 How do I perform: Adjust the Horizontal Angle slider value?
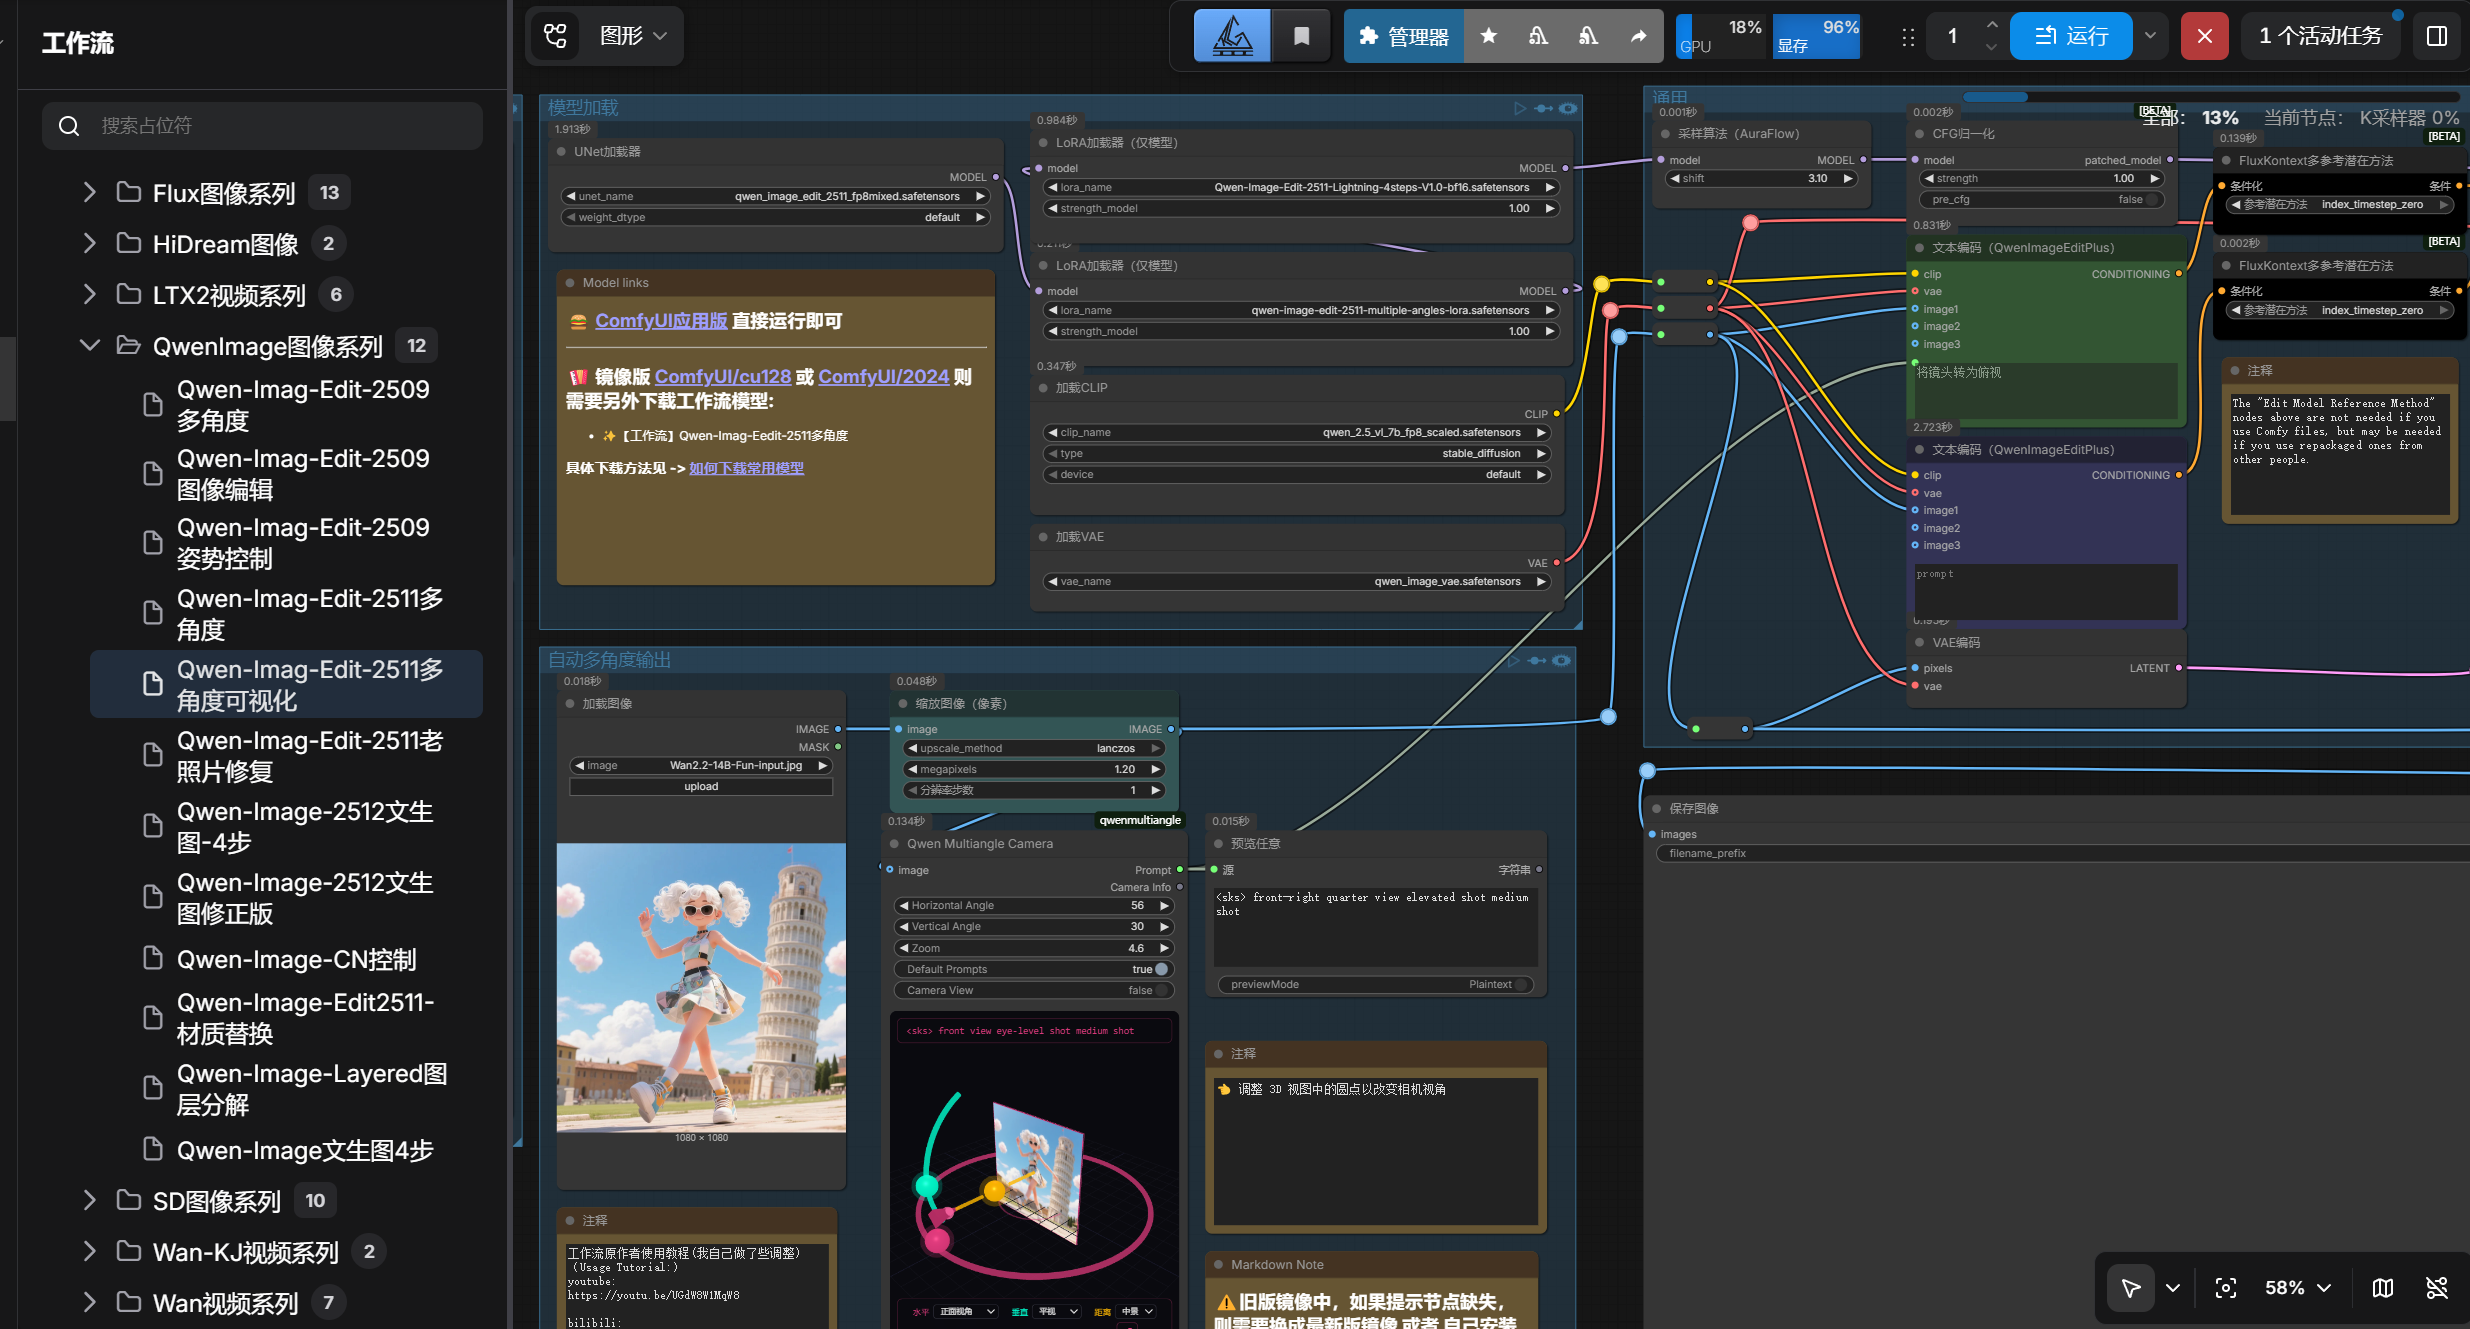(1033, 905)
